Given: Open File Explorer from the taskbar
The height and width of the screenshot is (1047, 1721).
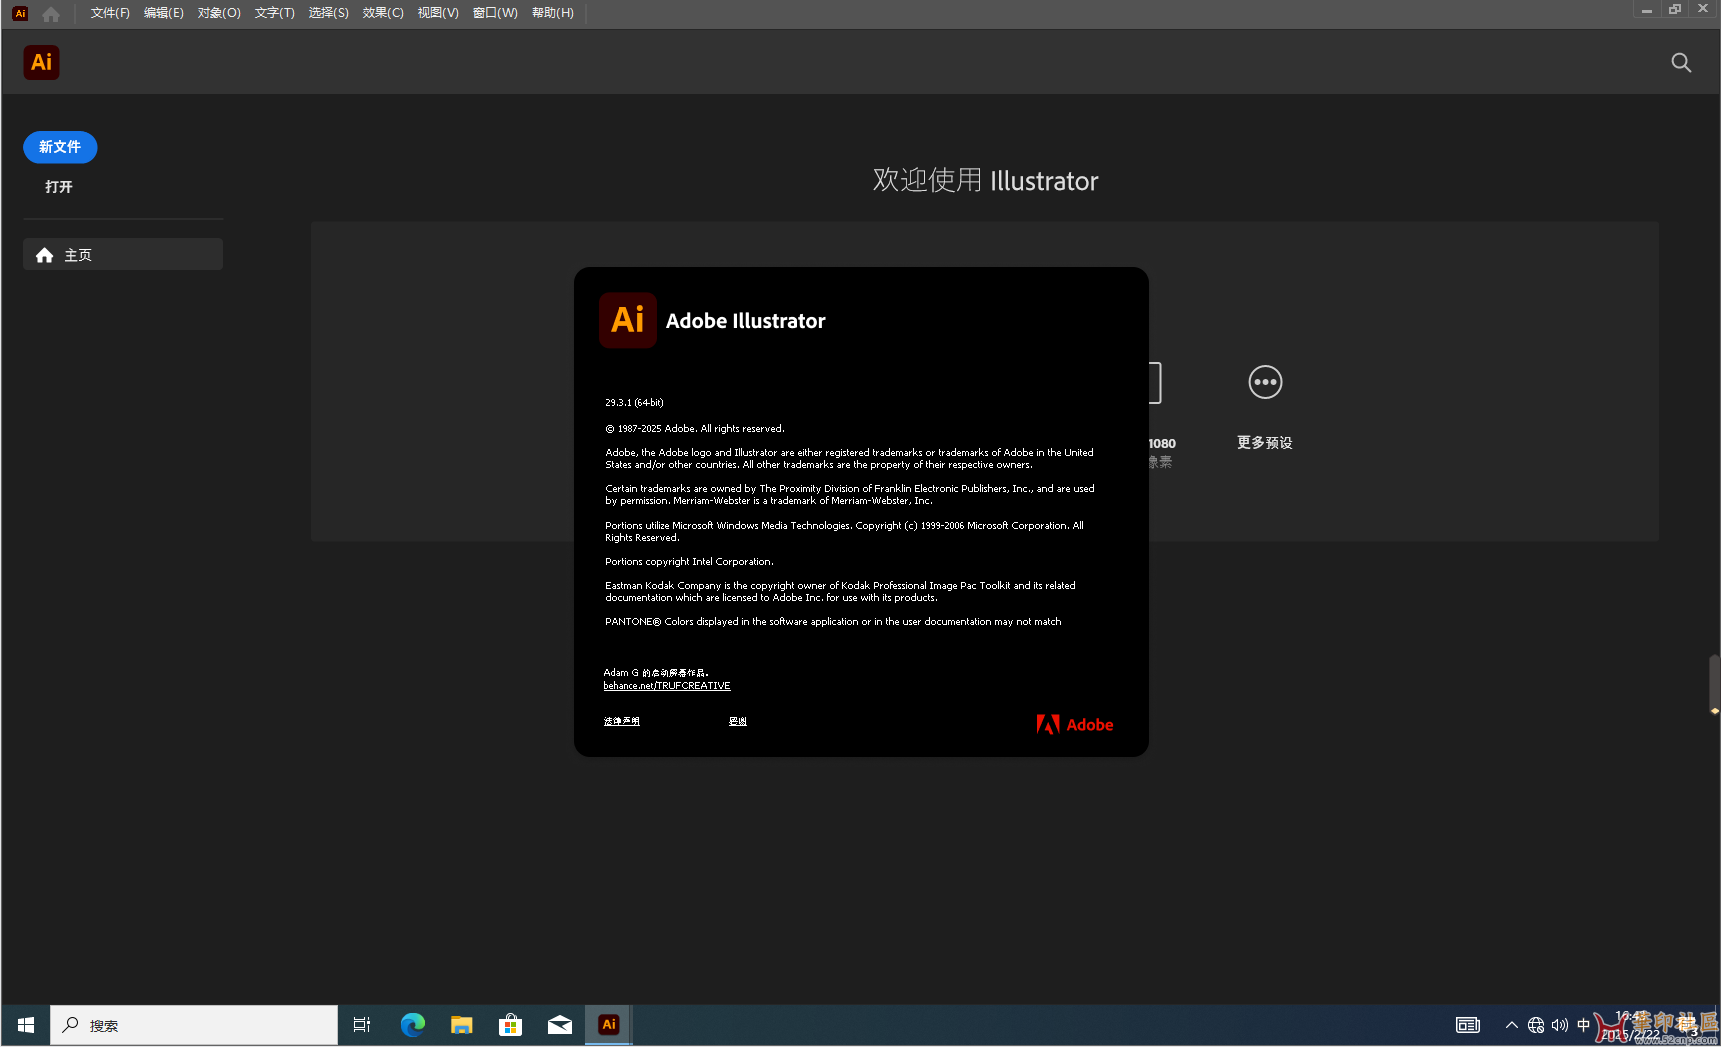Looking at the screenshot, I should [x=461, y=1025].
